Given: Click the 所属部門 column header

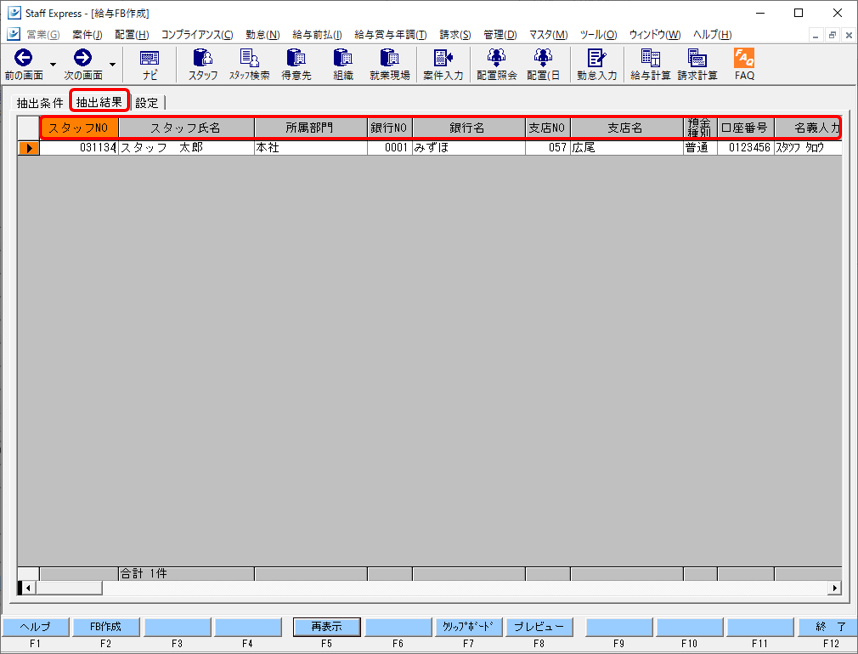Looking at the screenshot, I should pyautogui.click(x=311, y=128).
